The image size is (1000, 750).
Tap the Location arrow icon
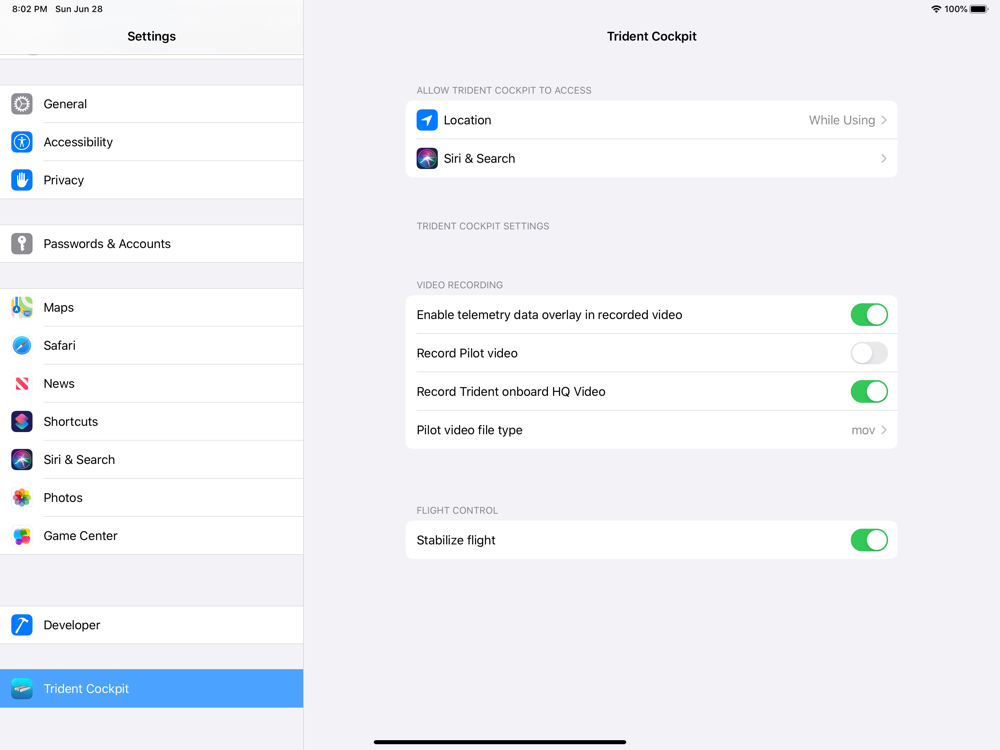point(427,120)
